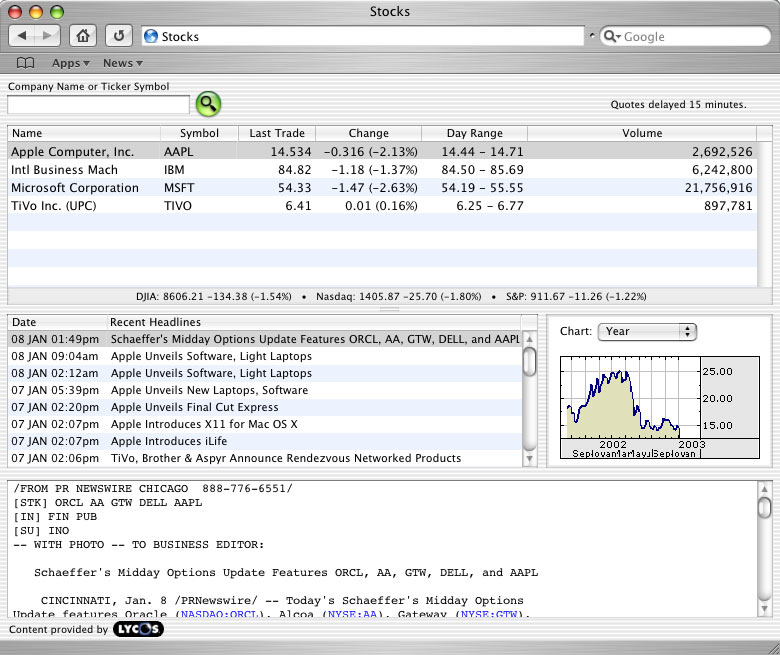Click the green magnifier search button
The width and height of the screenshot is (780, 655).
tap(208, 104)
